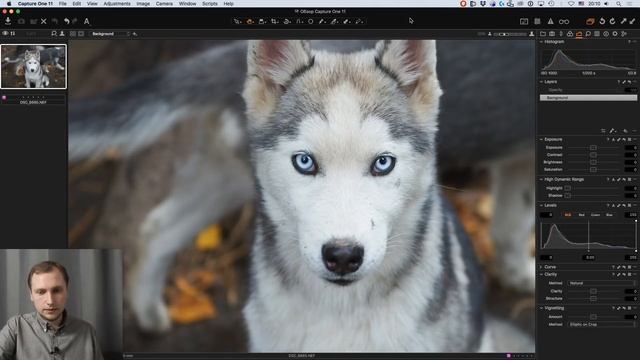640x360 pixels.
Task: Click the Levels midtone 0.00 field
Action: [590, 258]
